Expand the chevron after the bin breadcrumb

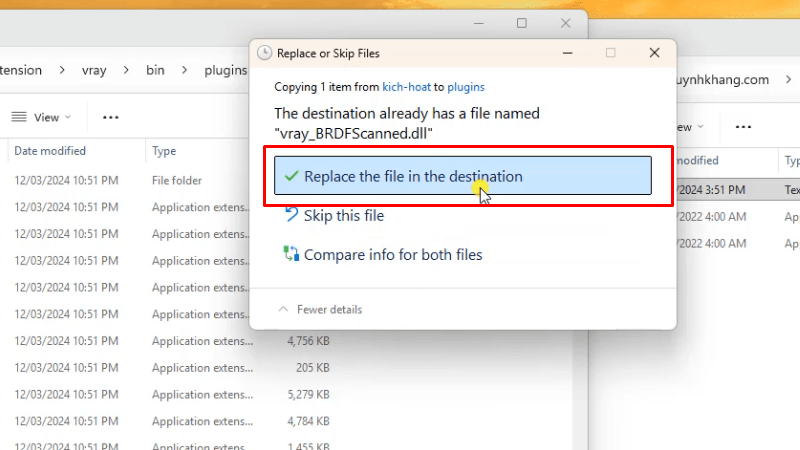click(x=182, y=70)
